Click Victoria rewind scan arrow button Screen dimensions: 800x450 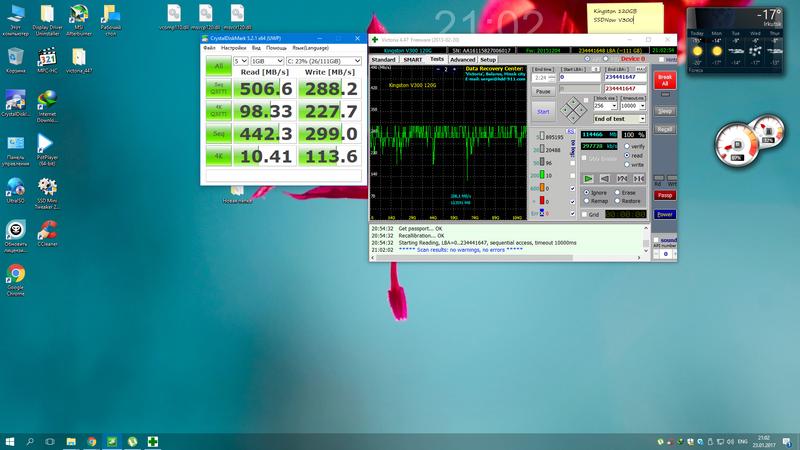coord(605,179)
